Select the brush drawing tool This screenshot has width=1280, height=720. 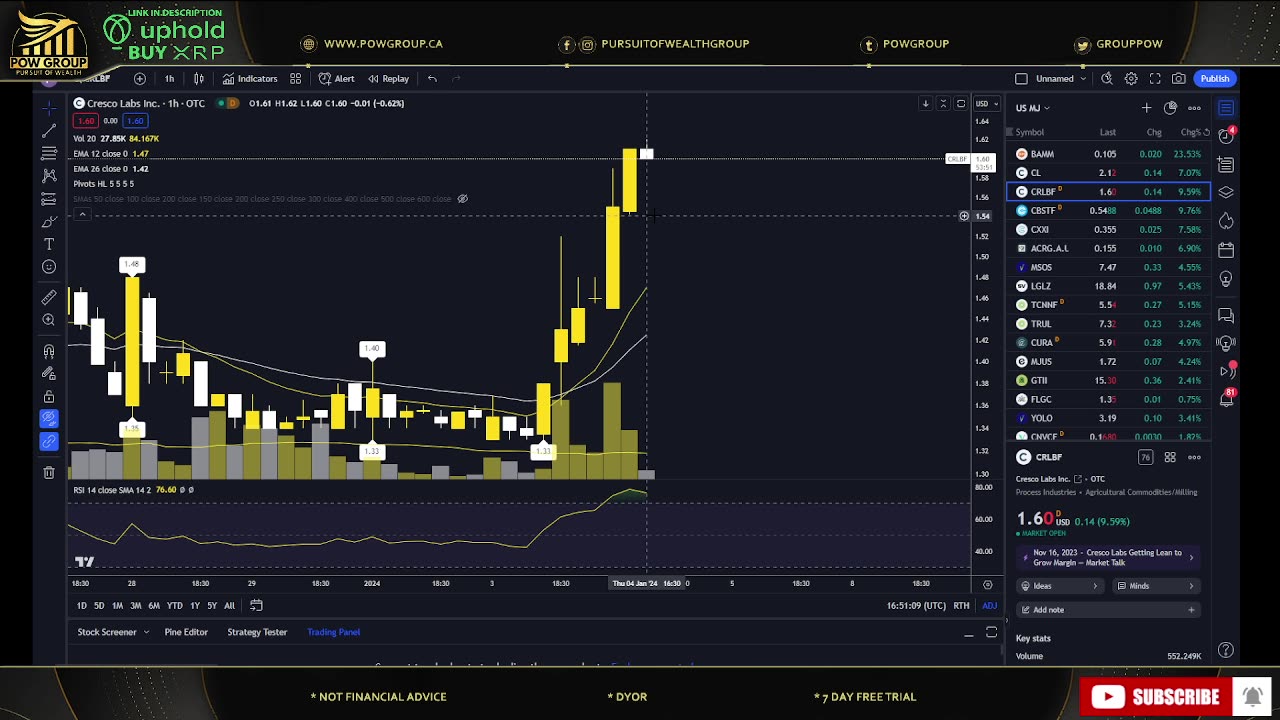point(48,222)
